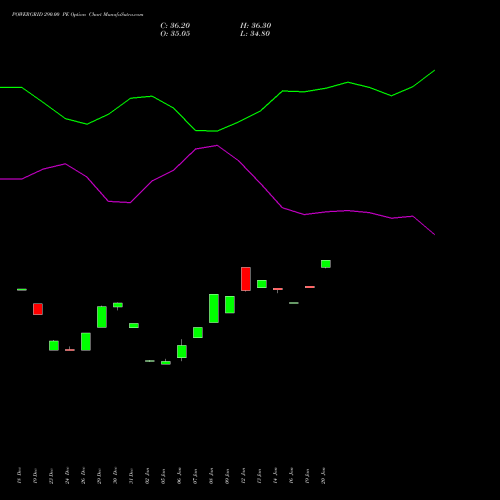Click the high value H: 36.30
Screen dimensions: 500x500
point(255,26)
